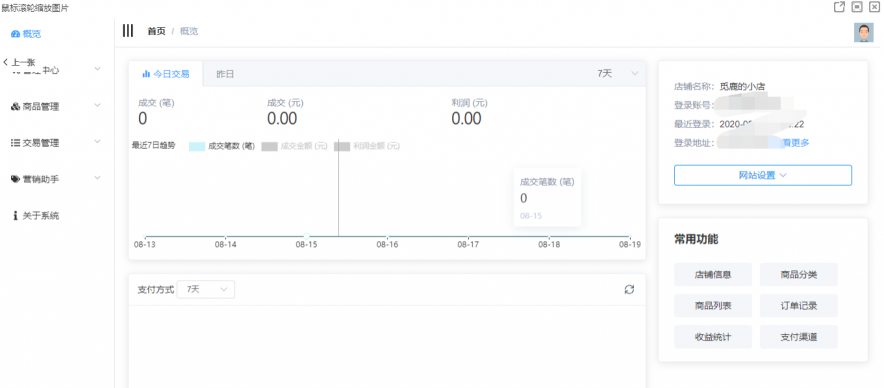
Task: Open the 网站设置 dropdown button
Action: pos(763,175)
